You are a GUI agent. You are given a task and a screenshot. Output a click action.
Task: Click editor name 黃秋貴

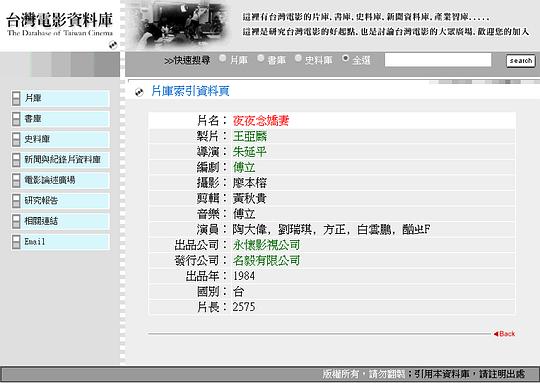(250, 198)
